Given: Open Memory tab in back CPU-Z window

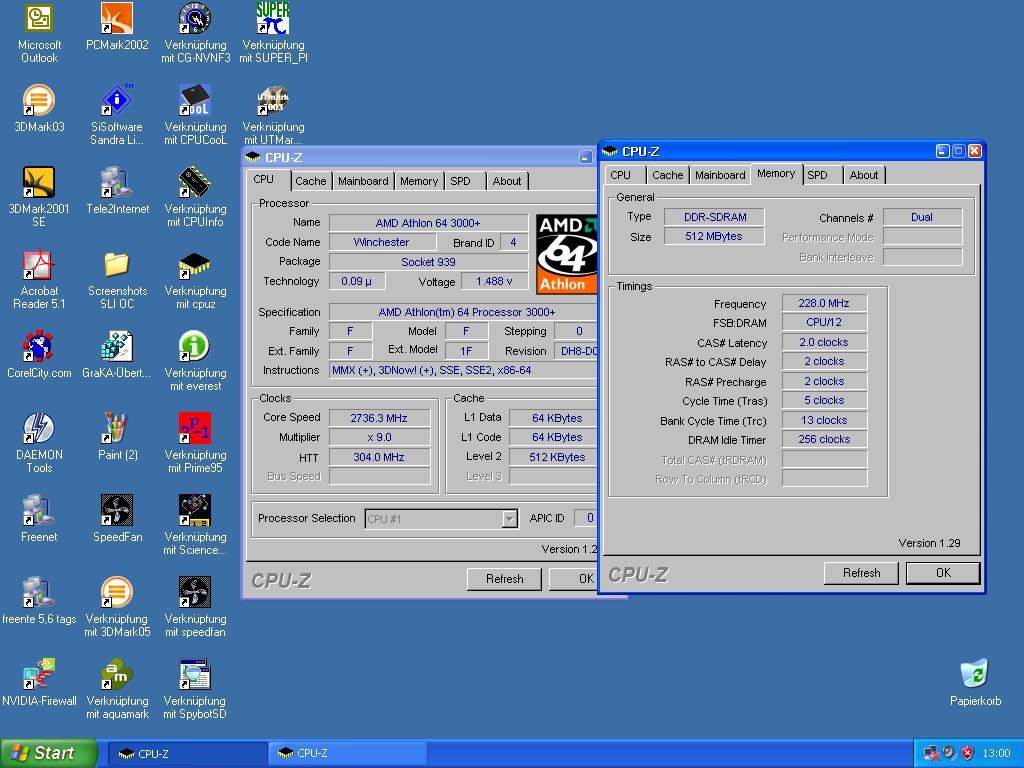Looking at the screenshot, I should coord(419,181).
